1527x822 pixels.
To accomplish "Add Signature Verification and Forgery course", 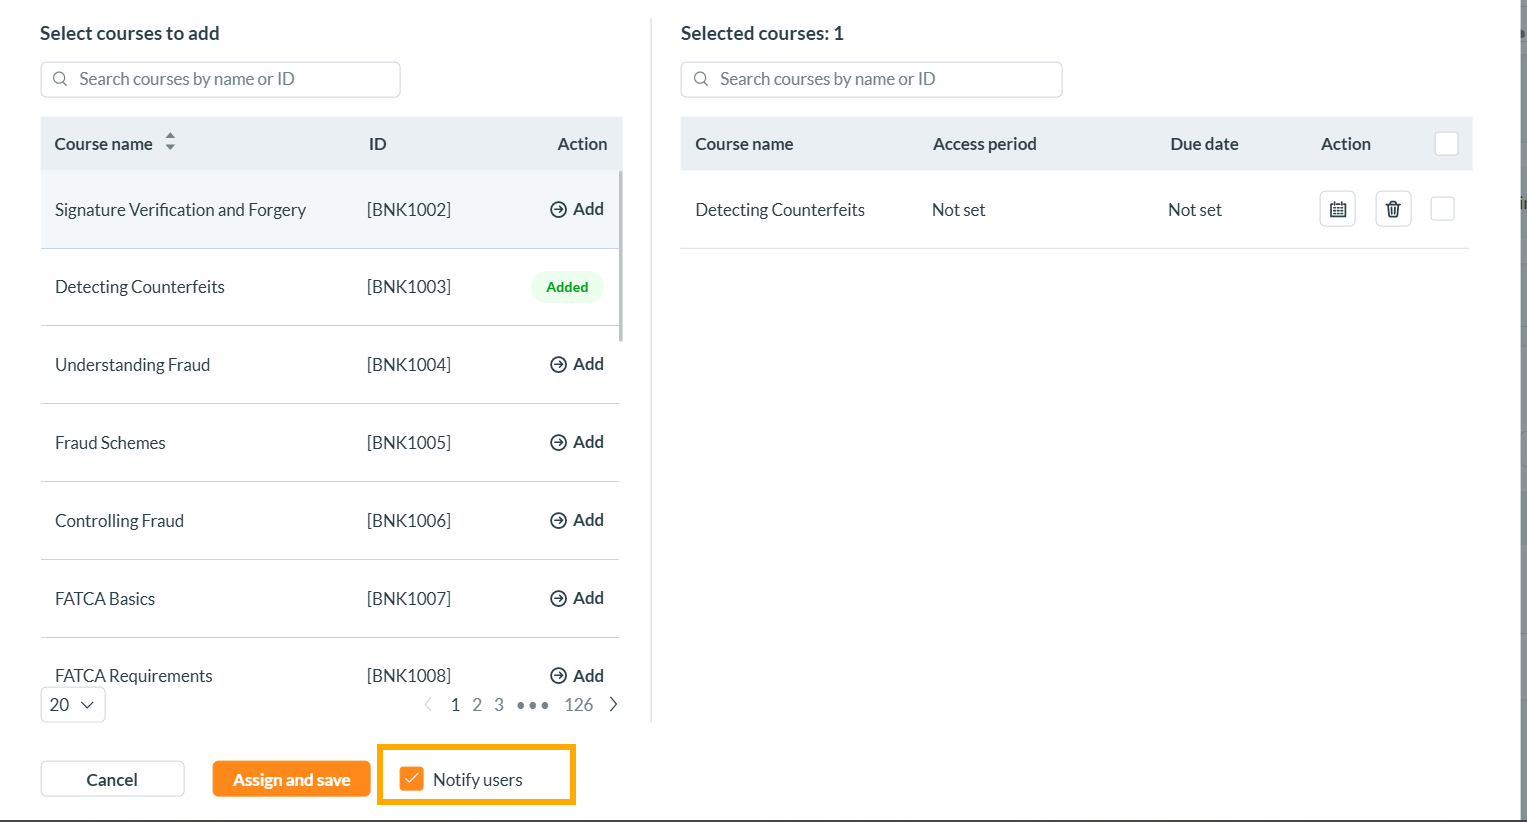I will coord(577,209).
